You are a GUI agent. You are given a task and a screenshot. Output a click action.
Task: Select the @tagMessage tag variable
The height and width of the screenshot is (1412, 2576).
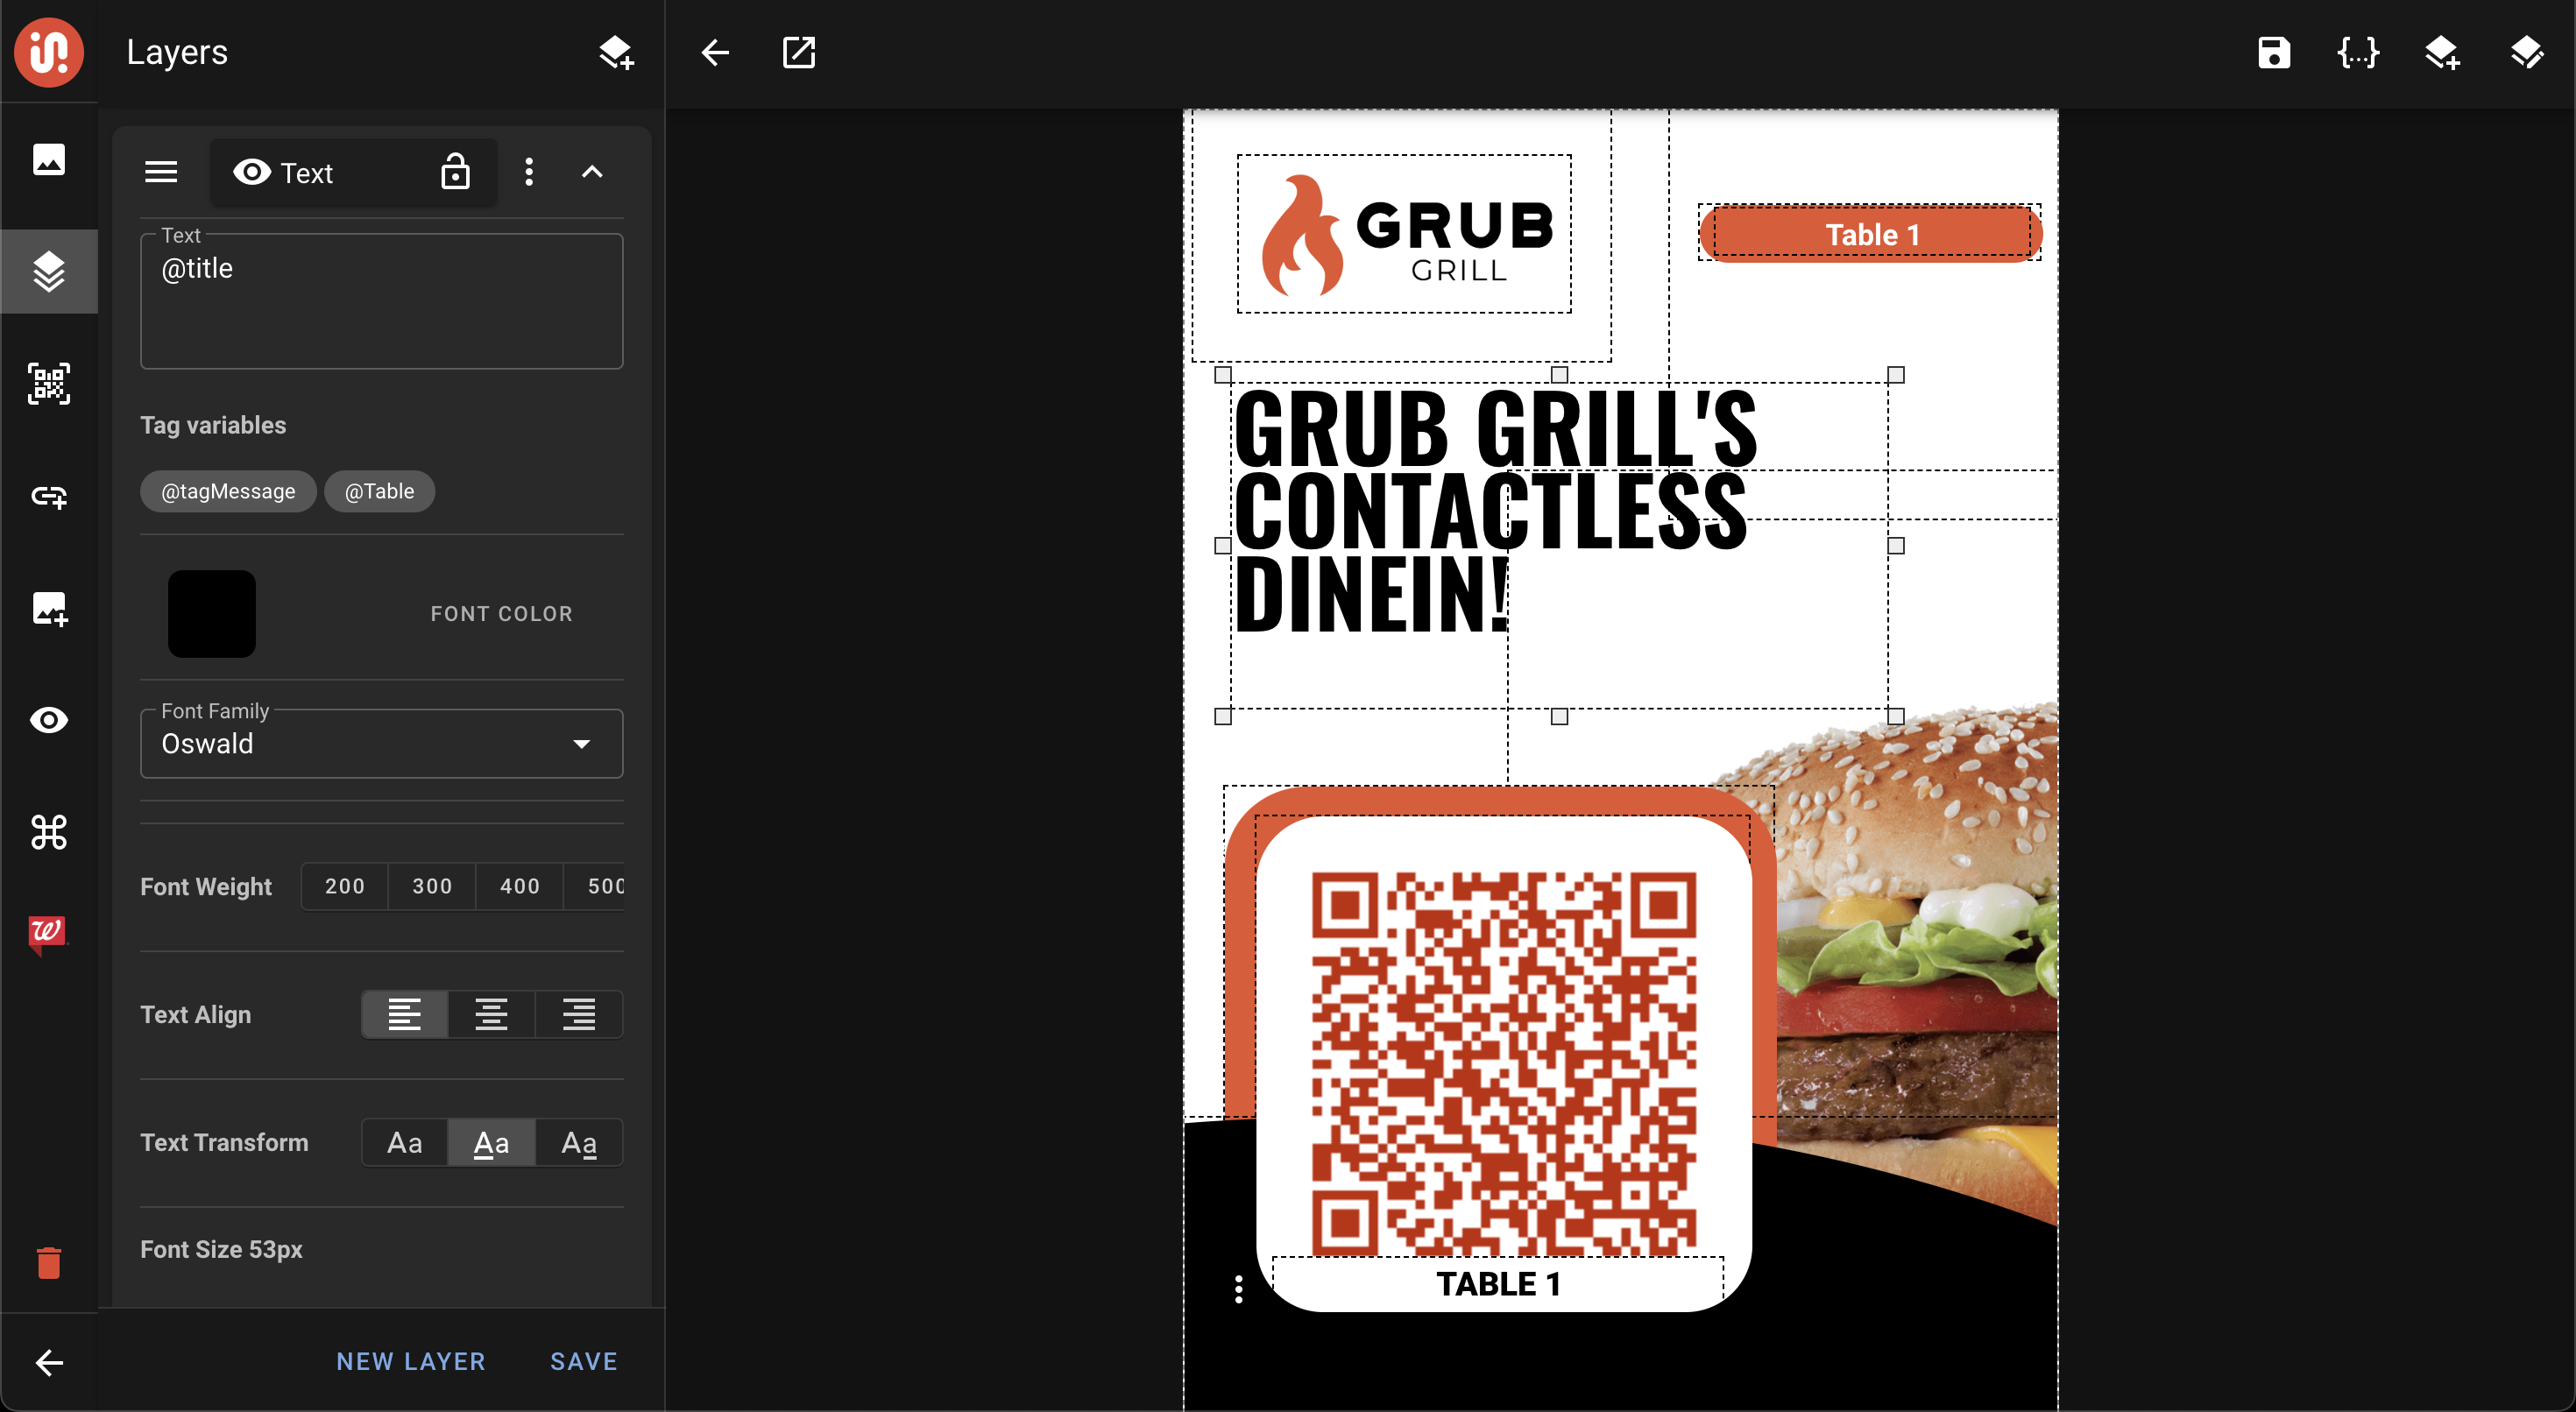[x=228, y=491]
